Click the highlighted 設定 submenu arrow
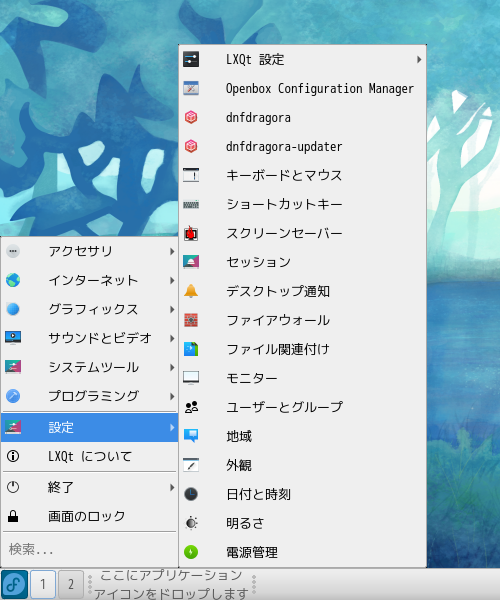Screen dimensions: 500x600 point(172,427)
